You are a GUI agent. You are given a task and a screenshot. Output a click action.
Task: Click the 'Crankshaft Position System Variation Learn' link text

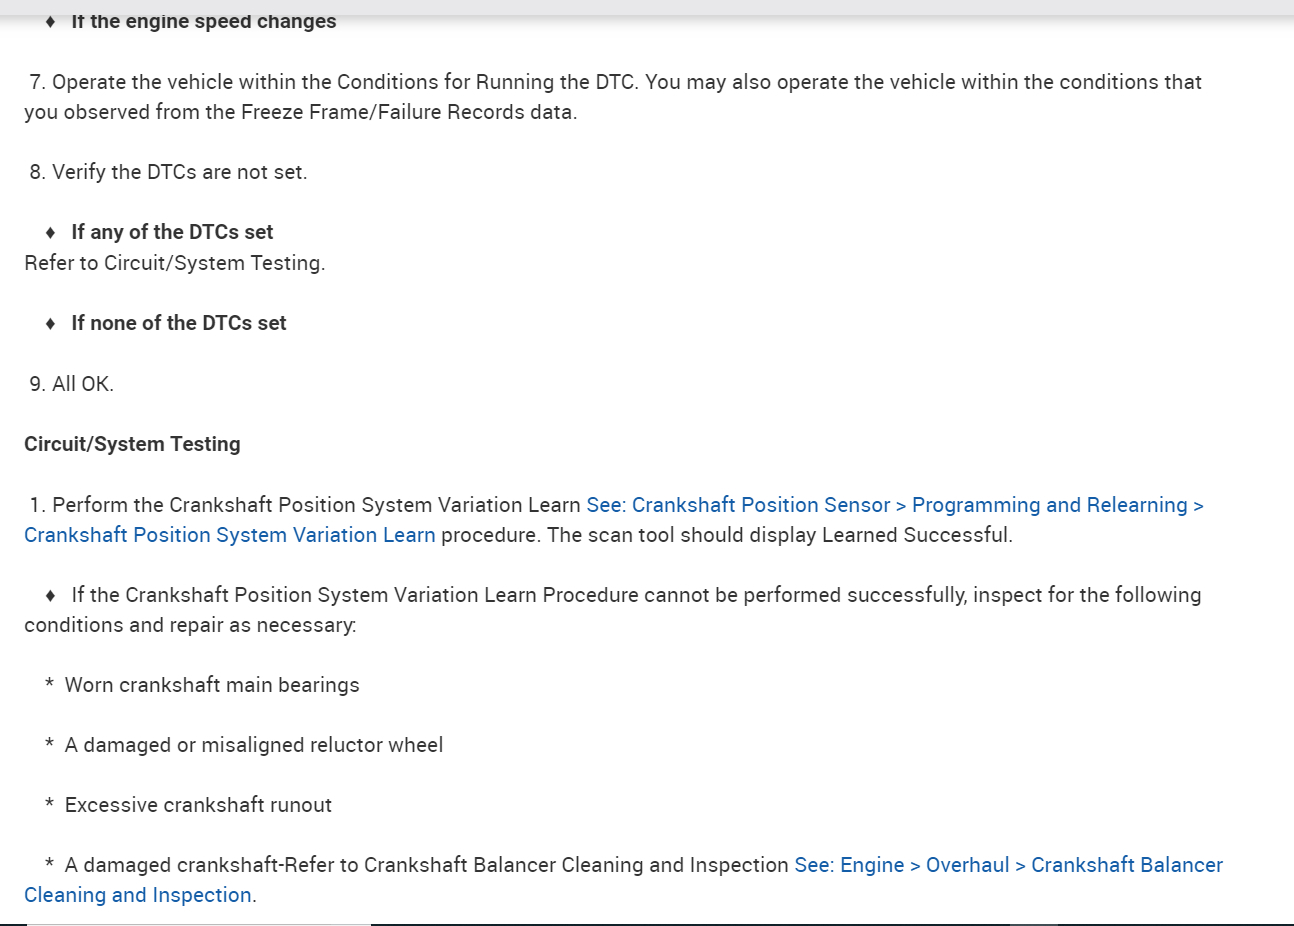tap(230, 535)
